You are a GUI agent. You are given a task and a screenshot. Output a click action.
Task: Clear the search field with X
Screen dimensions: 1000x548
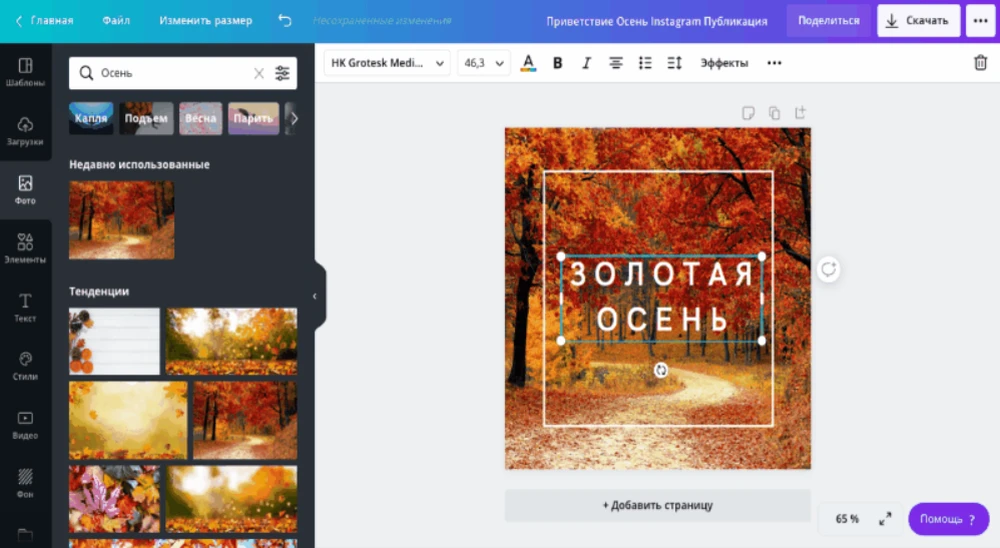[x=258, y=73]
